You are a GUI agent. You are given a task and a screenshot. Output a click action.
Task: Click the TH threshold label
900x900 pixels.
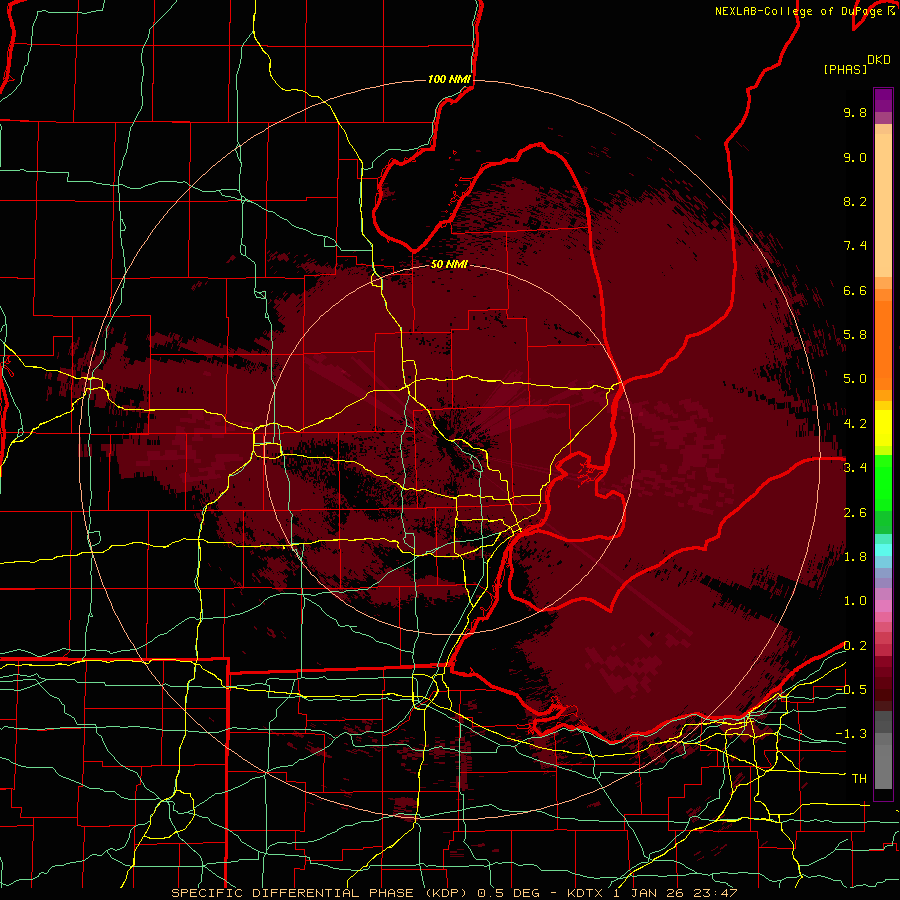point(859,779)
